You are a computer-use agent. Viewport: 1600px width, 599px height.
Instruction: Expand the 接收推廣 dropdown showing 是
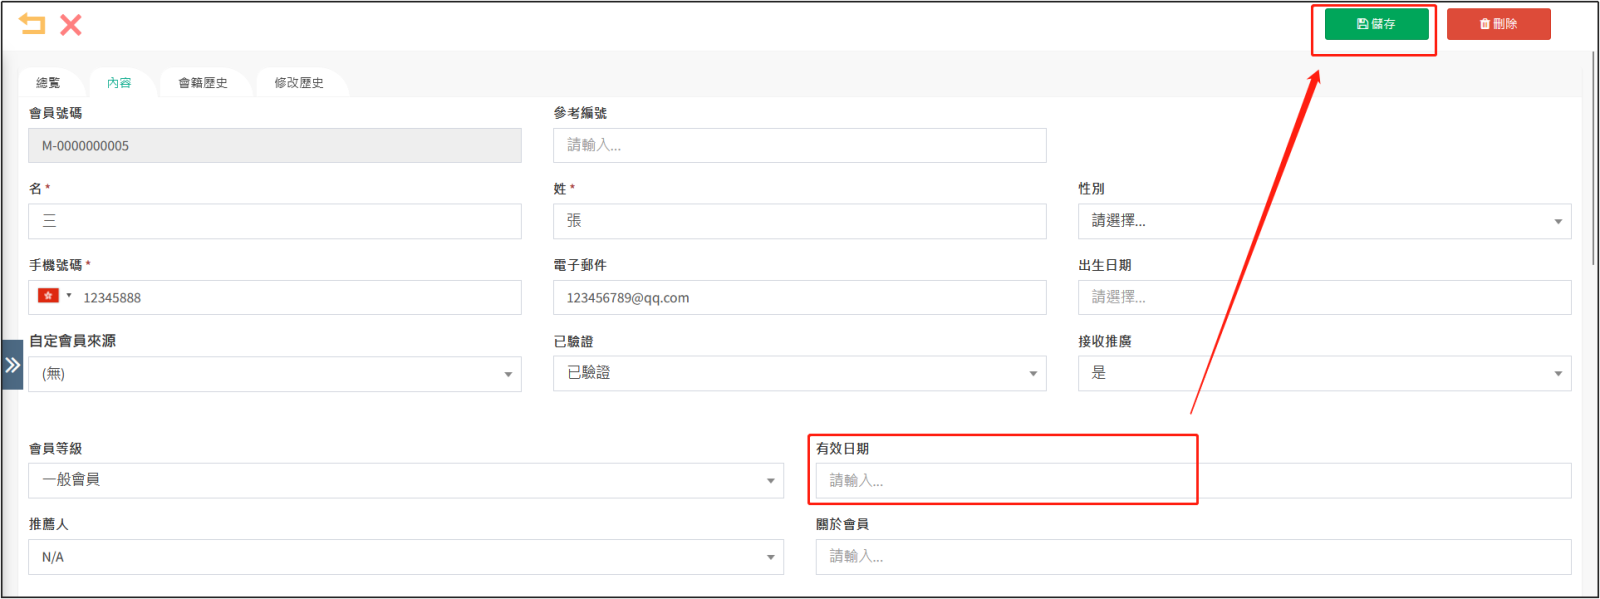point(1324,373)
